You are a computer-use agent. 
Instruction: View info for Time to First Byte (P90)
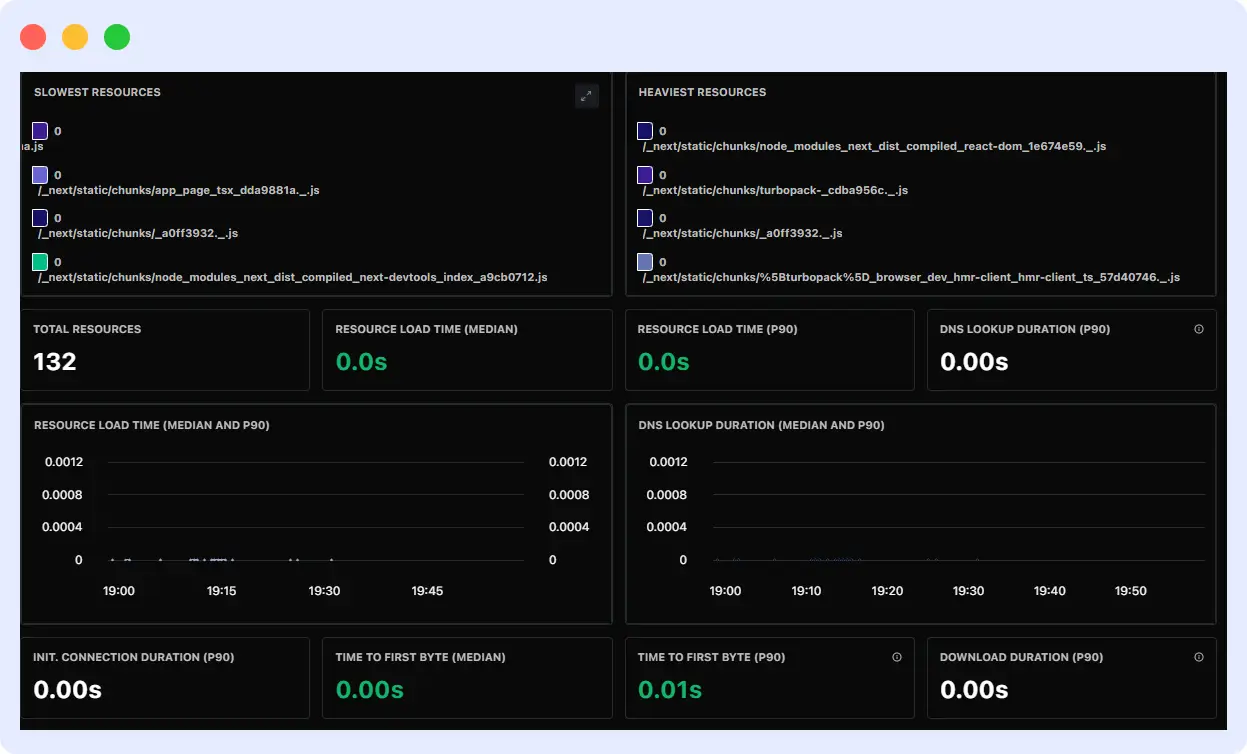896,657
